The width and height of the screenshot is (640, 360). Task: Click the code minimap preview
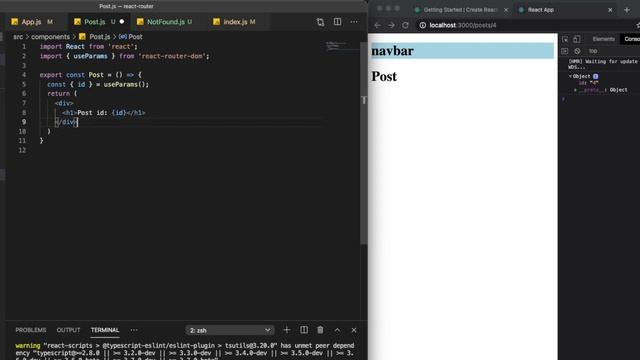point(341,46)
